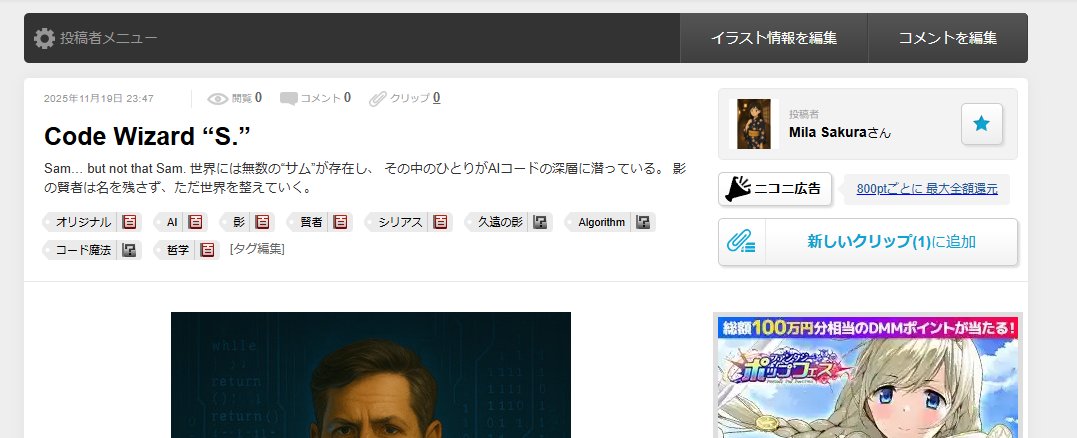Open dictionary icon next to 哲学 tag
The width and height of the screenshot is (1077, 438).
[207, 250]
